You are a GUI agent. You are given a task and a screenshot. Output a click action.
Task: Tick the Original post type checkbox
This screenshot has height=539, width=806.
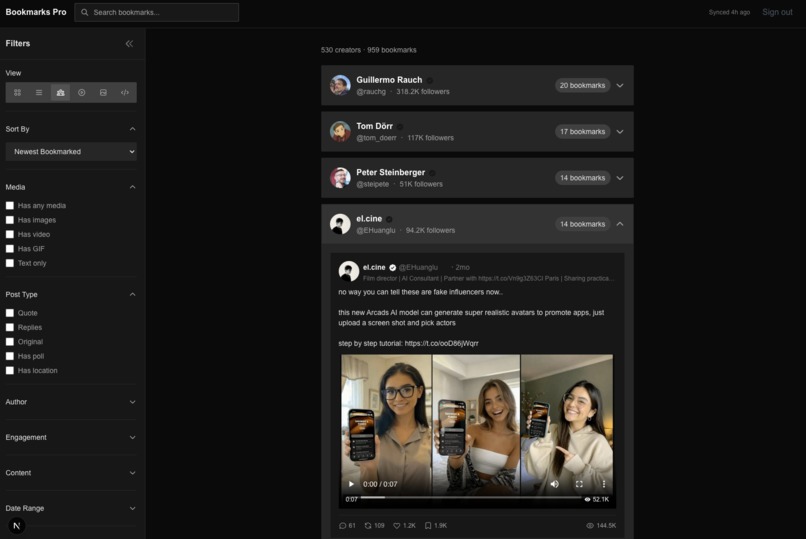pos(10,342)
